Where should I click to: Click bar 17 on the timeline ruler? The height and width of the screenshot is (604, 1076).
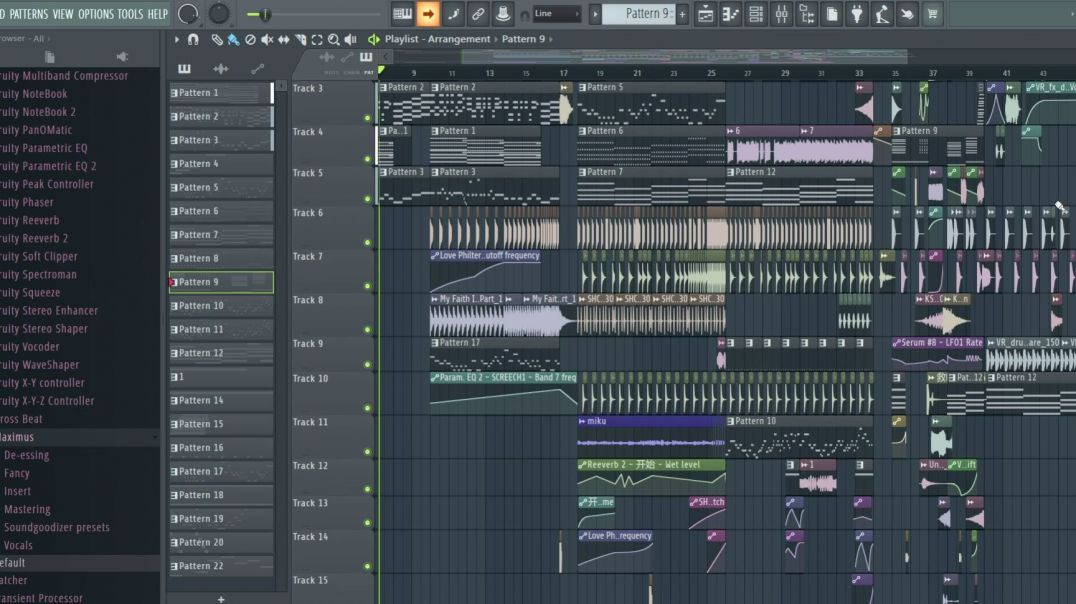(563, 73)
